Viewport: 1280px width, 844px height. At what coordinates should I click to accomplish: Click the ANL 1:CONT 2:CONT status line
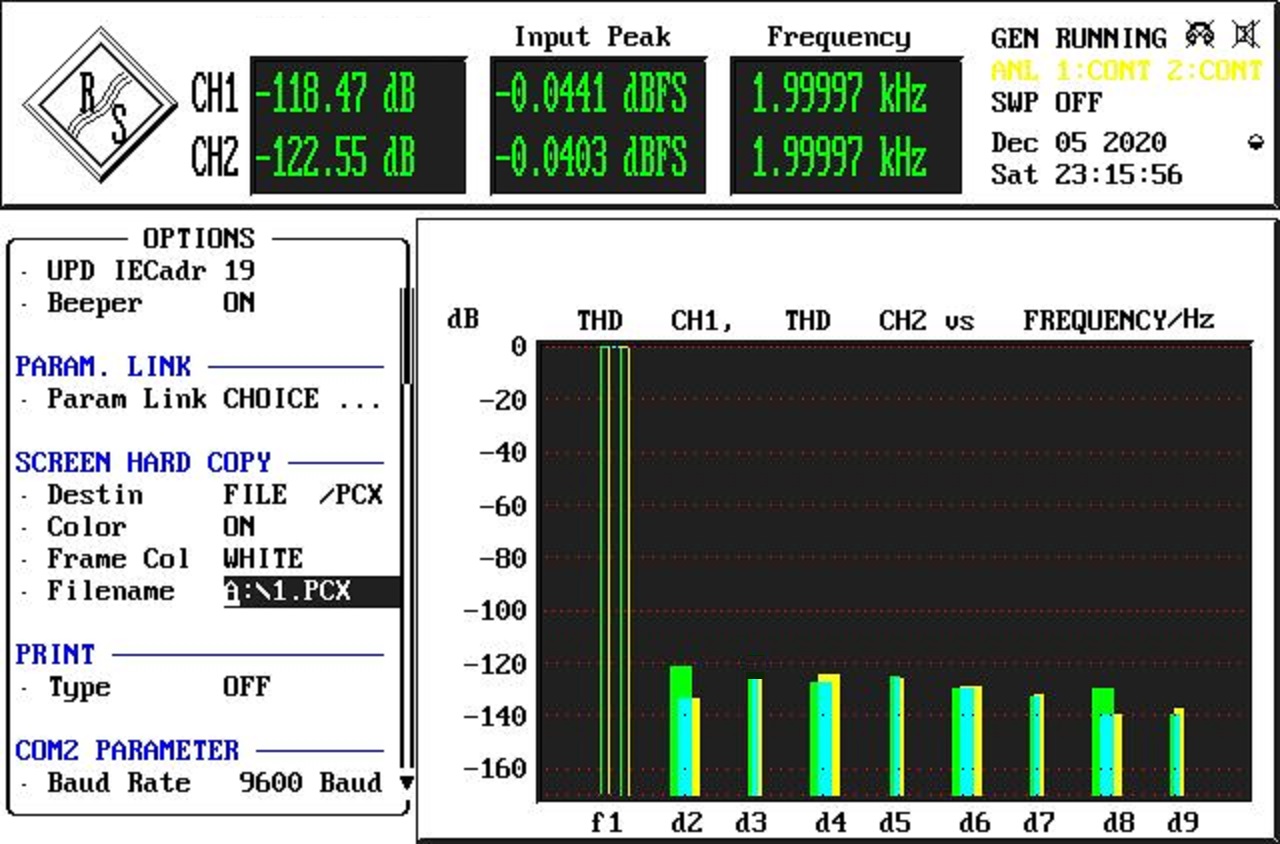coord(1127,71)
